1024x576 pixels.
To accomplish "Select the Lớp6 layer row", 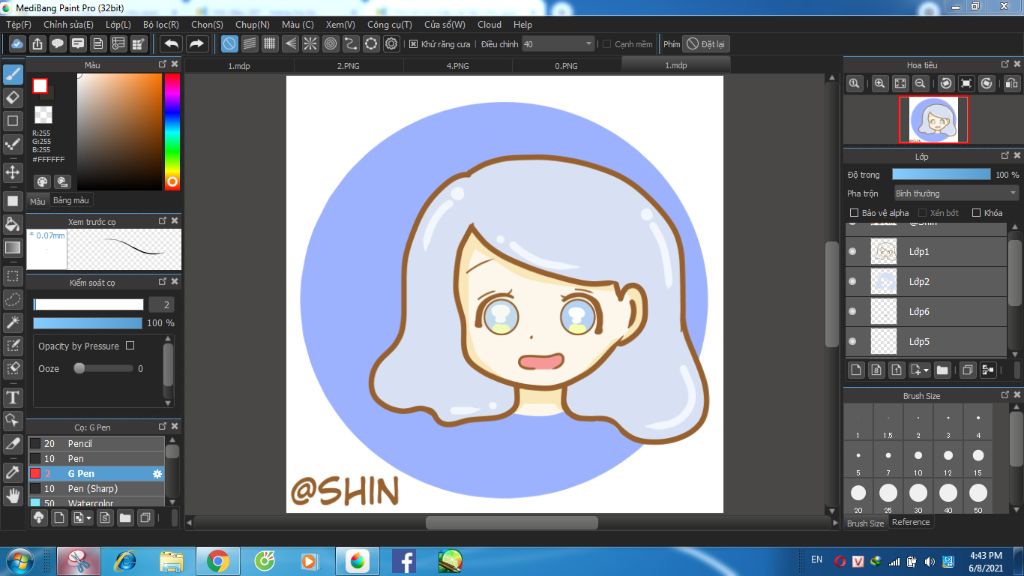I will [926, 312].
